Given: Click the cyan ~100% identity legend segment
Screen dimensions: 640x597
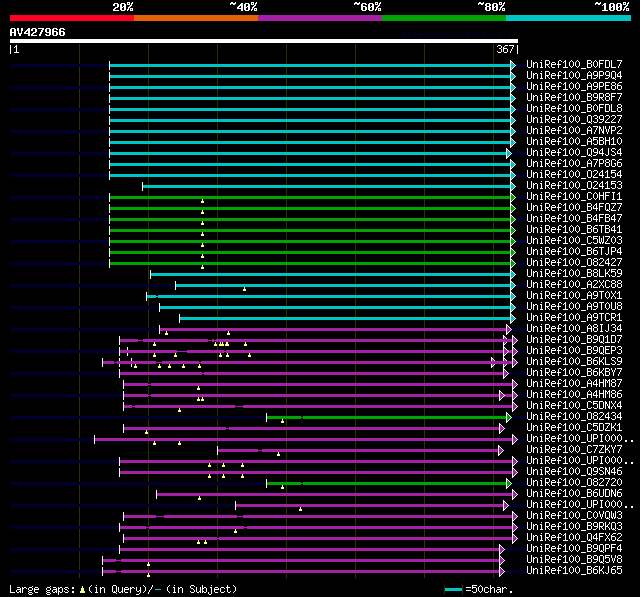Looking at the screenshot, I should coord(569,18).
